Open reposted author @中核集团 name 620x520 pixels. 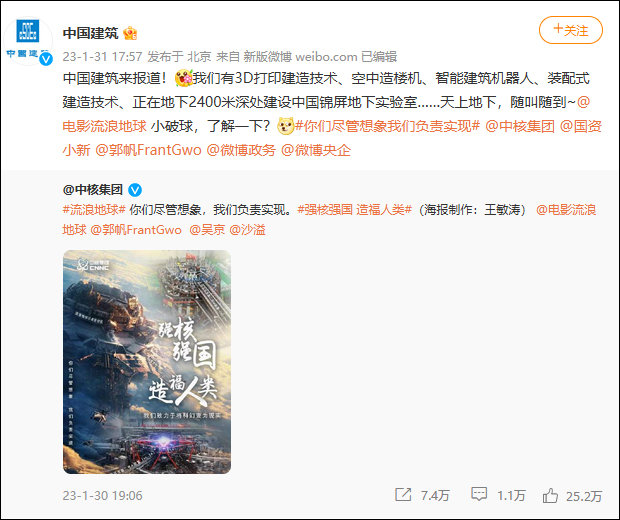click(x=93, y=190)
